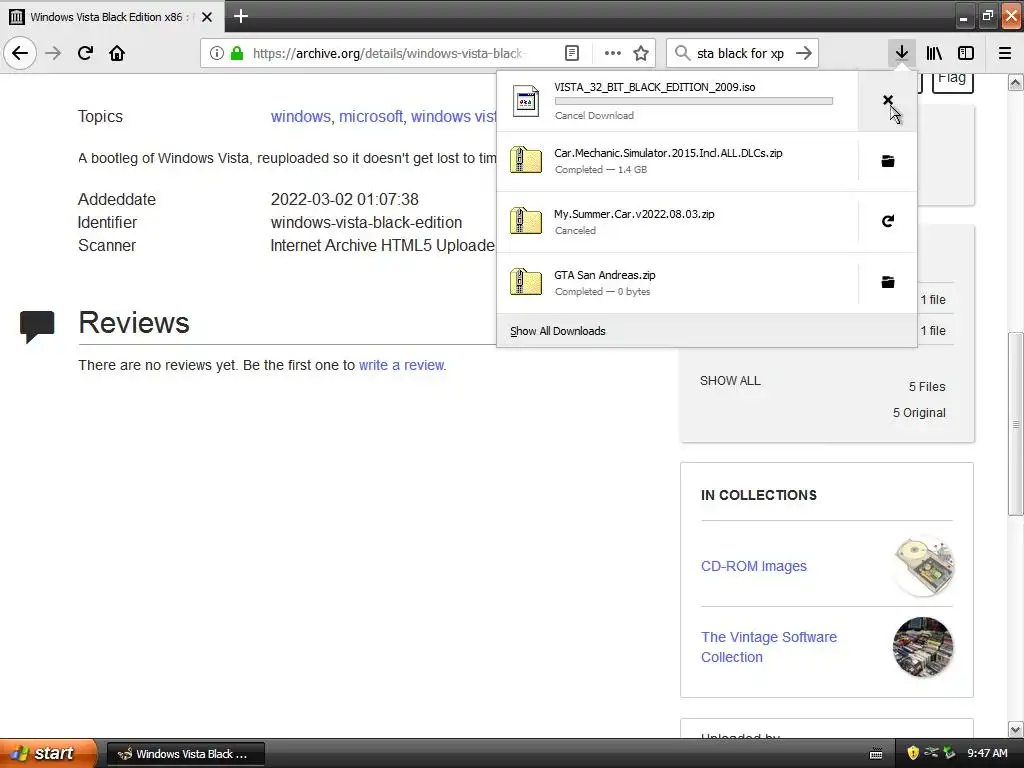Click The Vintage Software Collection thumbnail

pyautogui.click(x=923, y=647)
